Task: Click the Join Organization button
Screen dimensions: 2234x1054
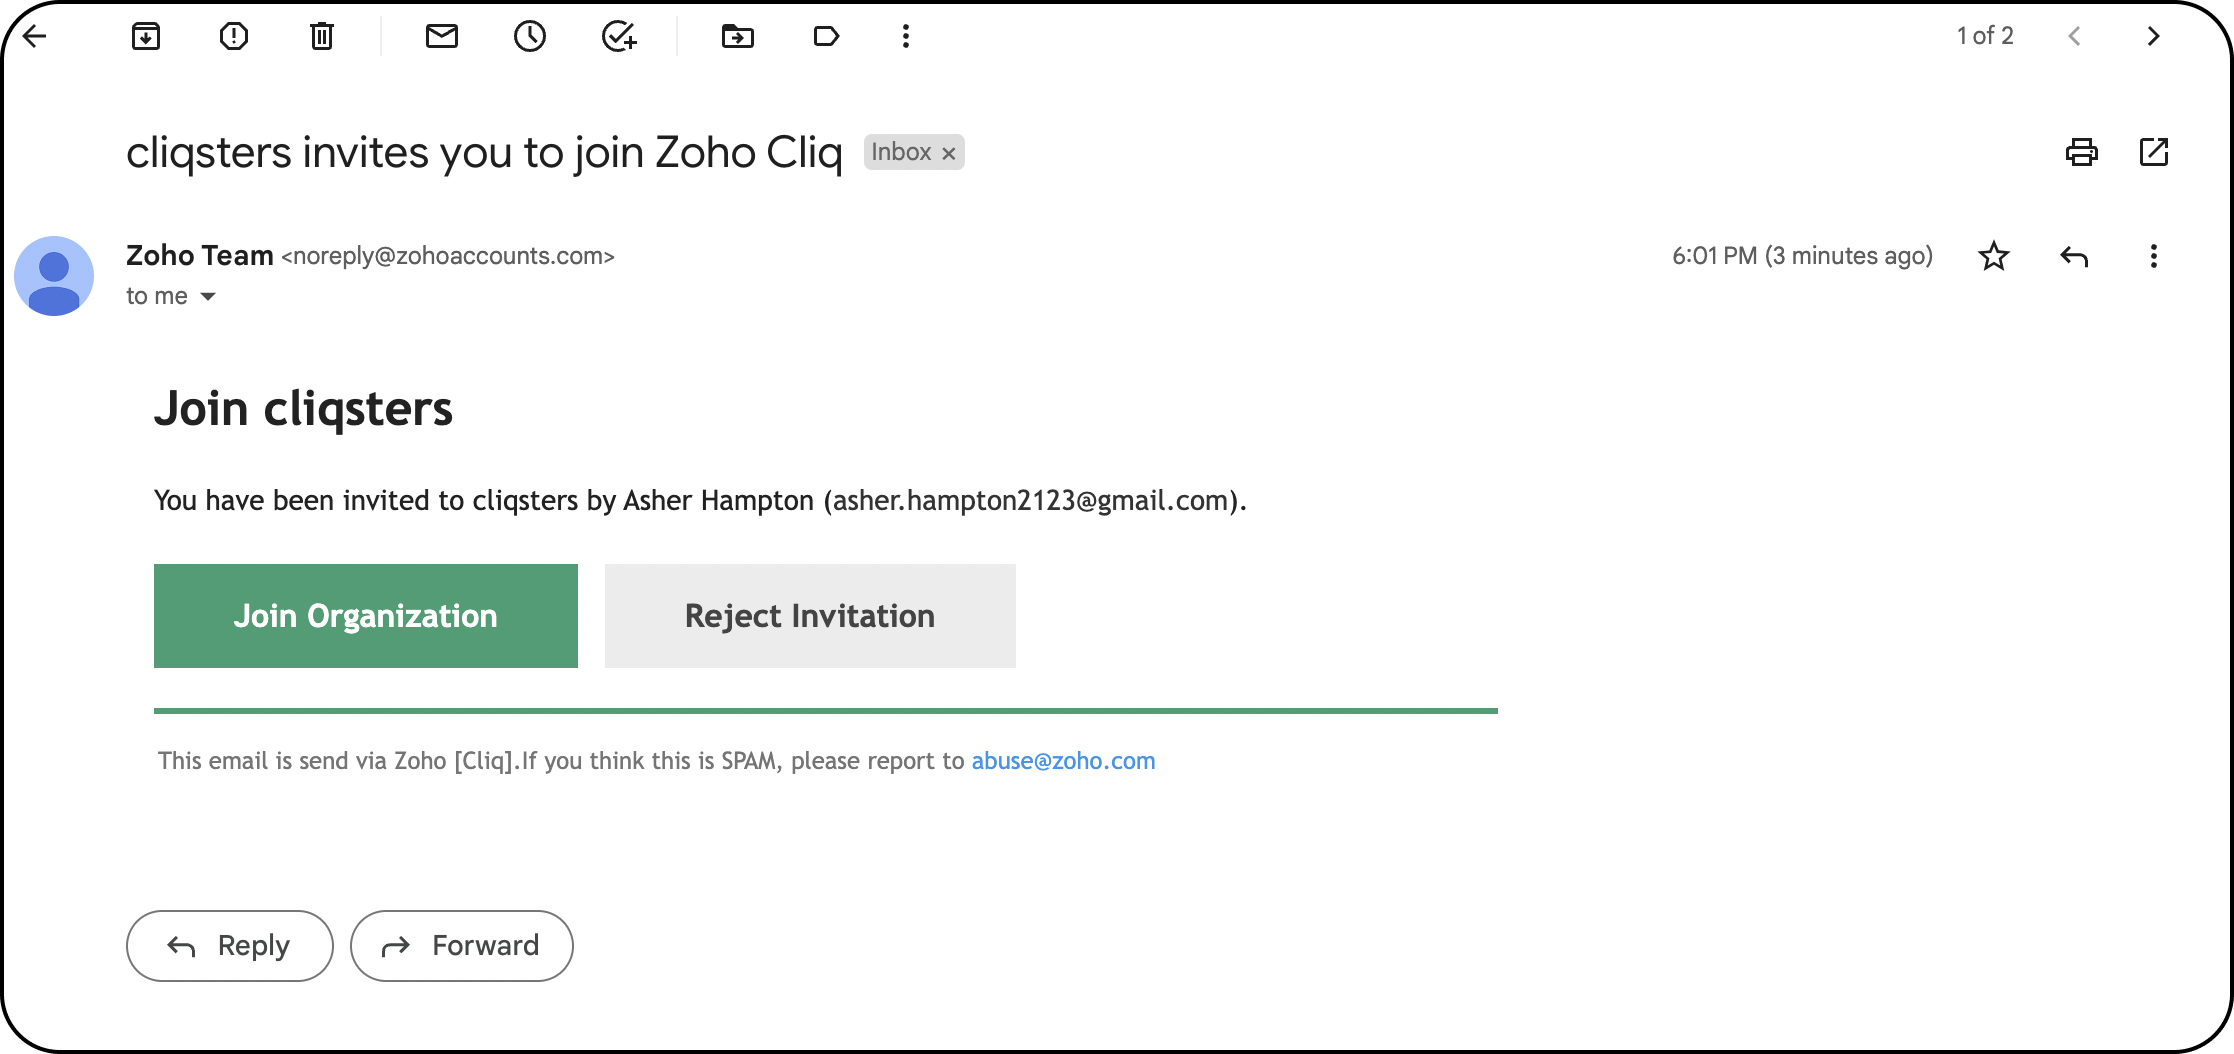Action: point(366,616)
